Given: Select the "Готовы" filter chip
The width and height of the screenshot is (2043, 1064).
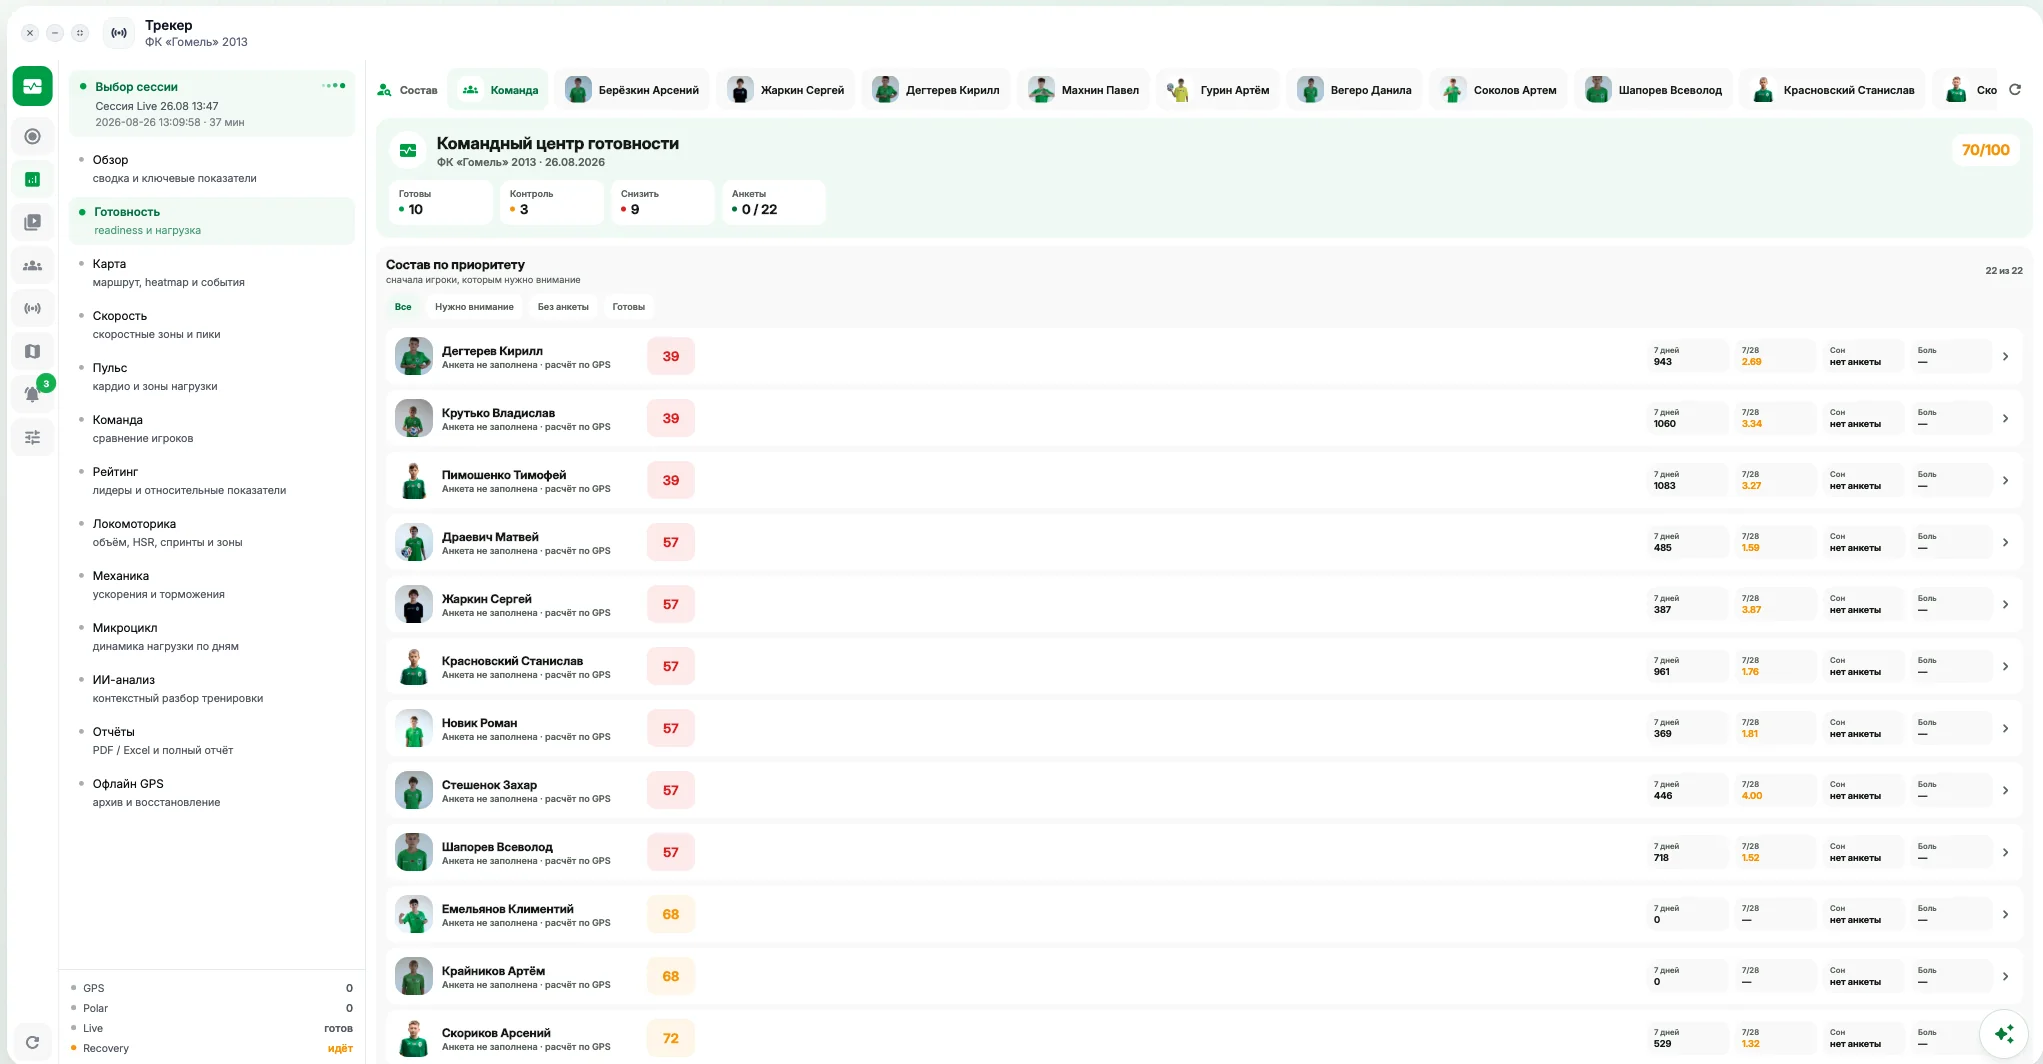Looking at the screenshot, I should pos(628,307).
